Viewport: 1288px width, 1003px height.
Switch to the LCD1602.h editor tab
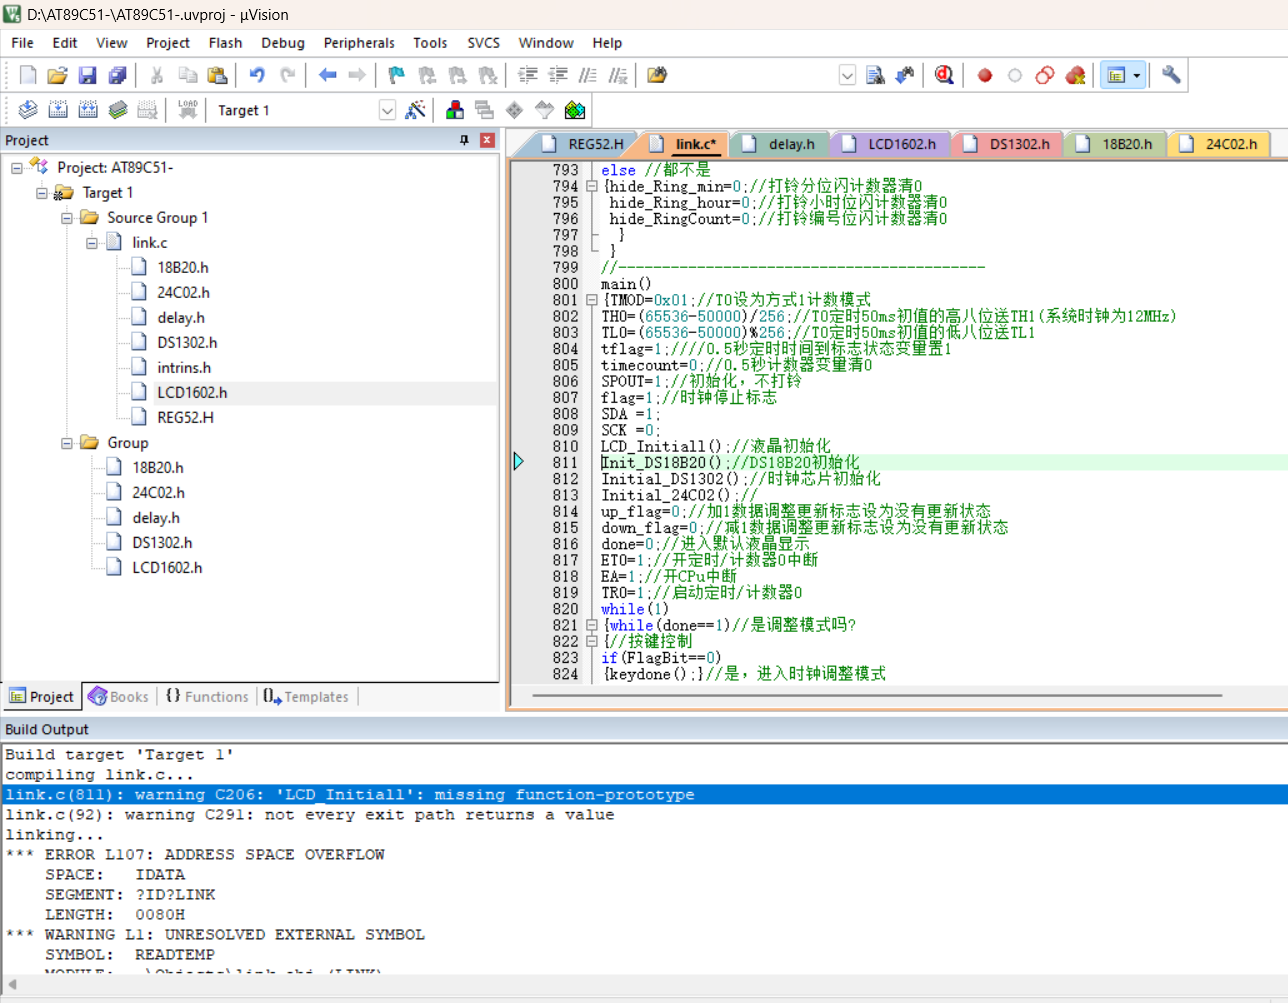[x=890, y=144]
